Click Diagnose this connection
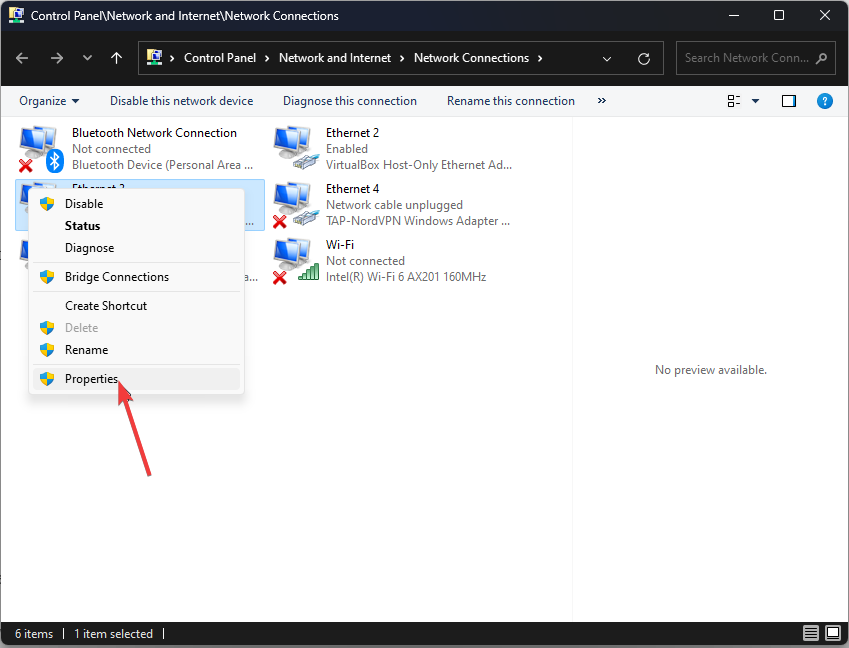Image resolution: width=849 pixels, height=648 pixels. pyautogui.click(x=350, y=101)
